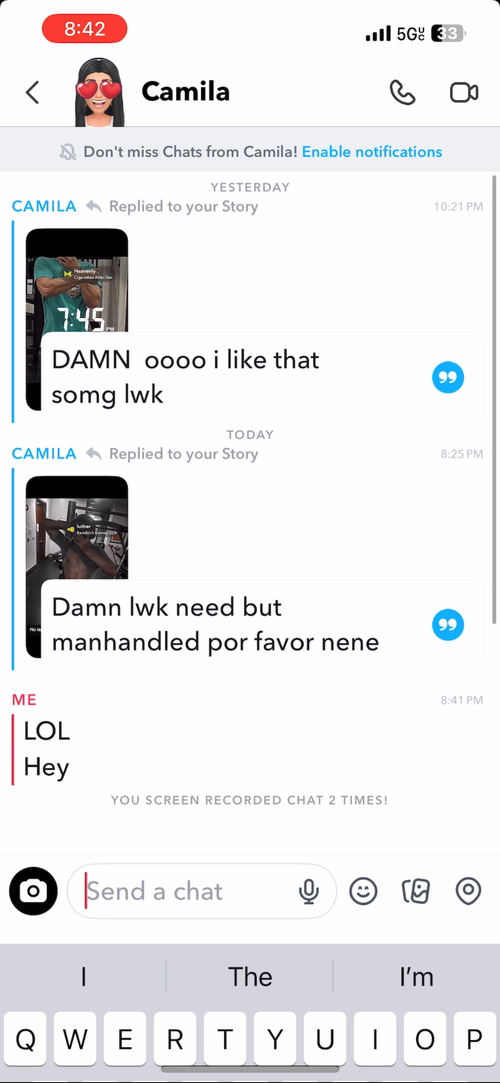Screen dimensions: 500x1083
Task: Start a video call with Camila
Action: click(x=464, y=93)
